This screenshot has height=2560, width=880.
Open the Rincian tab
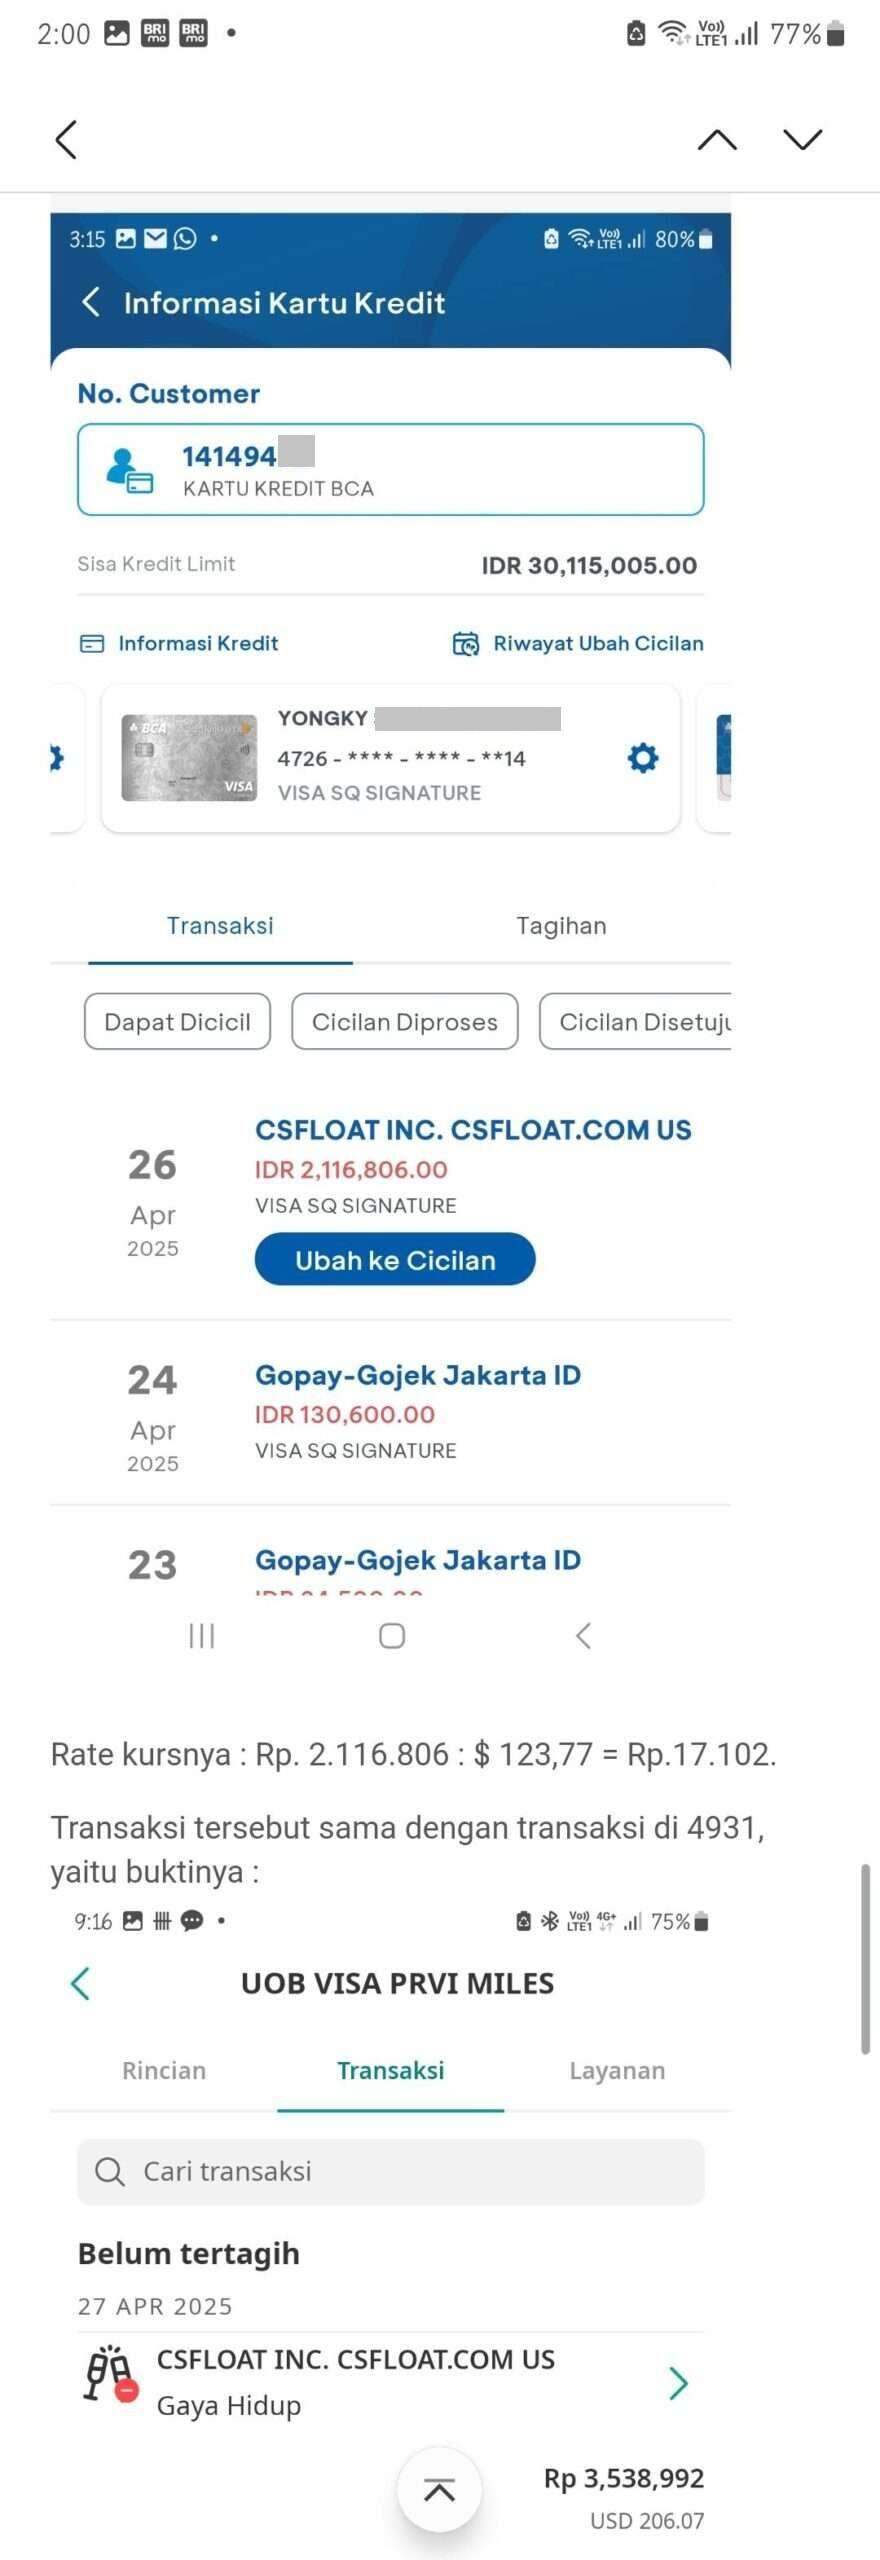click(x=164, y=2070)
